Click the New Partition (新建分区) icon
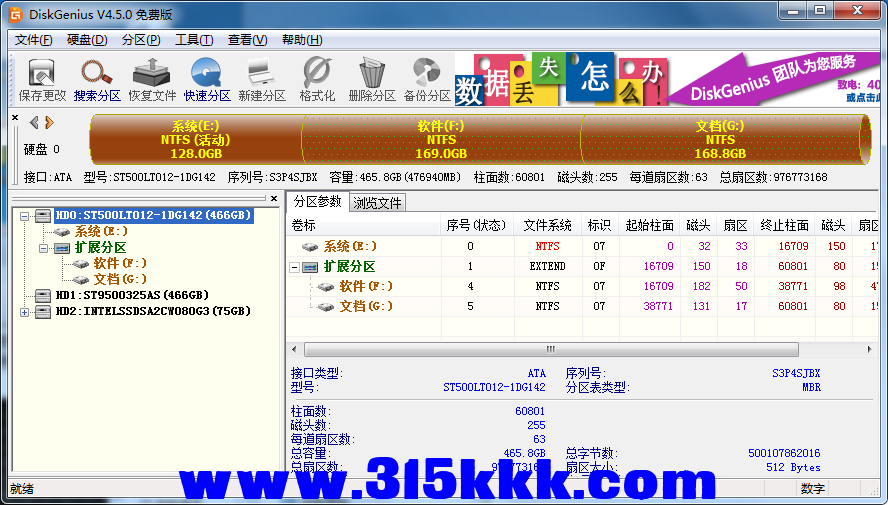Screen dimensions: 888x505 (262, 80)
